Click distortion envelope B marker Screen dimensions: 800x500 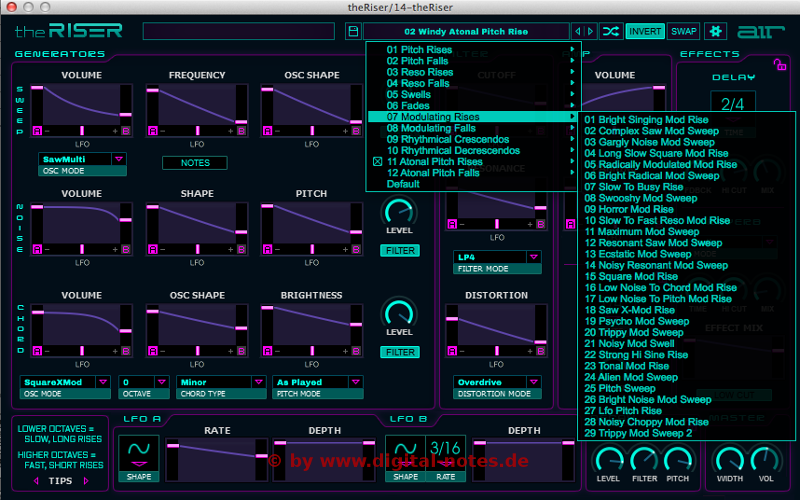pyautogui.click(x=541, y=351)
